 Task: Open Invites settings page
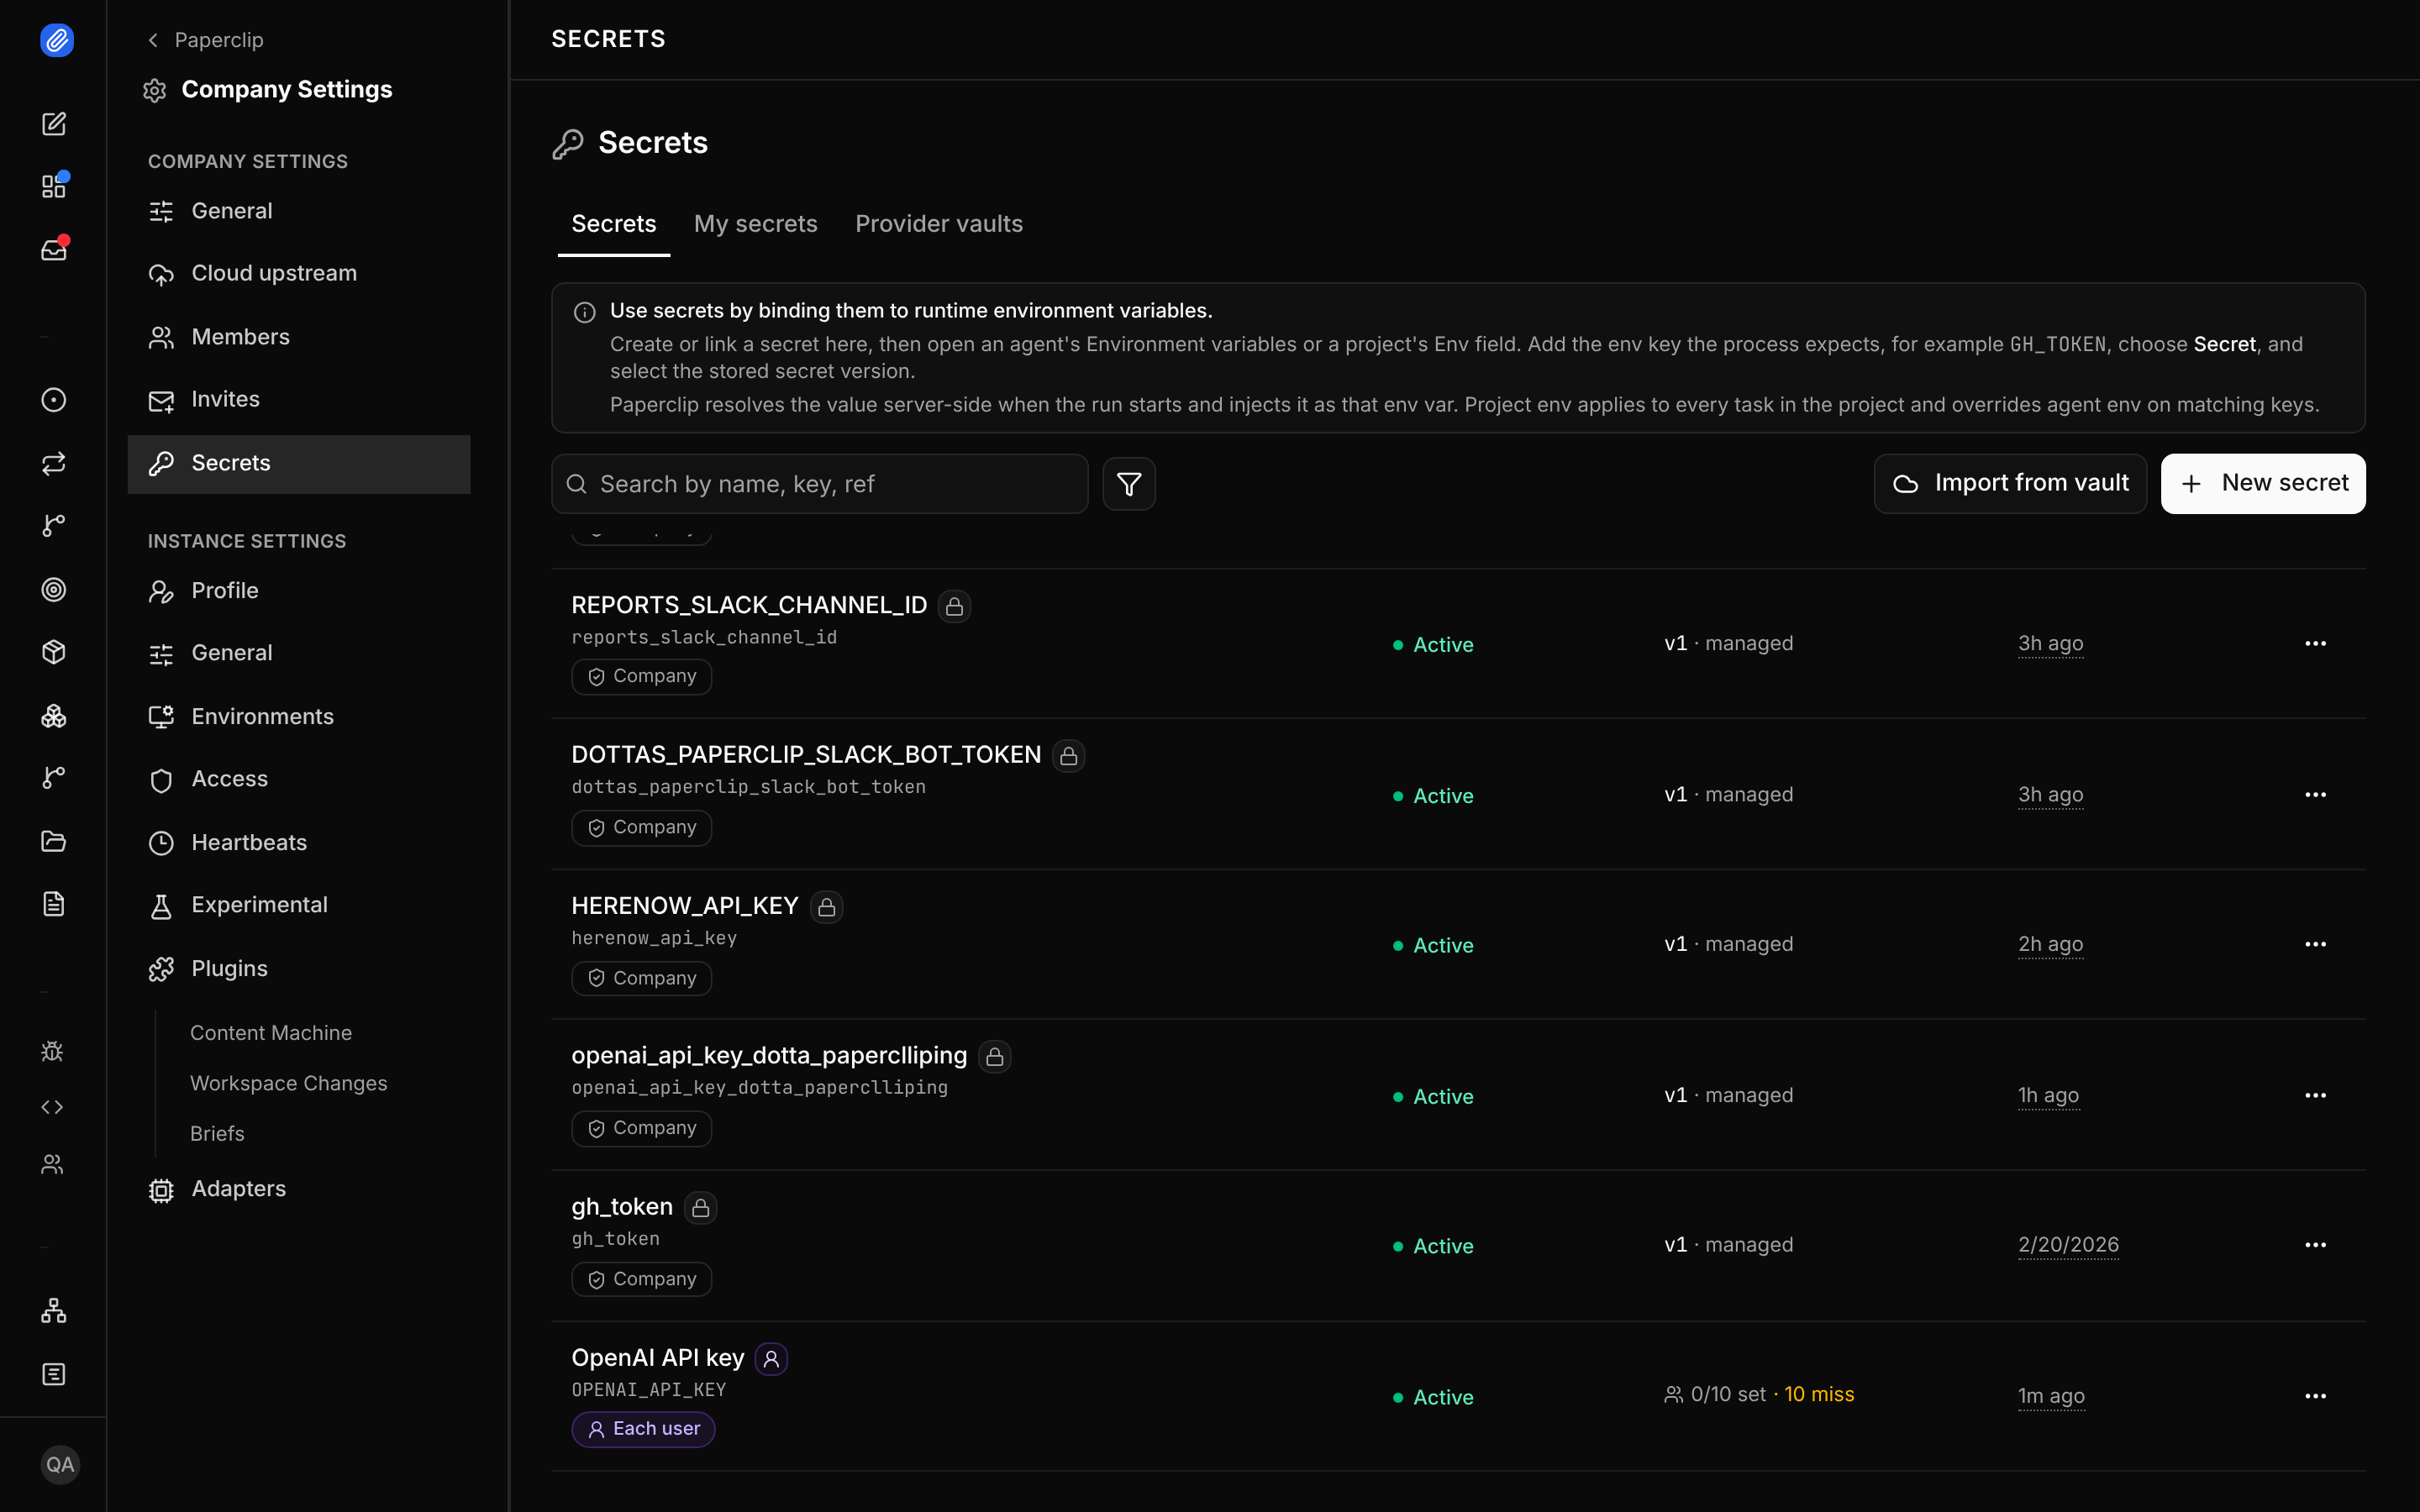point(299,399)
